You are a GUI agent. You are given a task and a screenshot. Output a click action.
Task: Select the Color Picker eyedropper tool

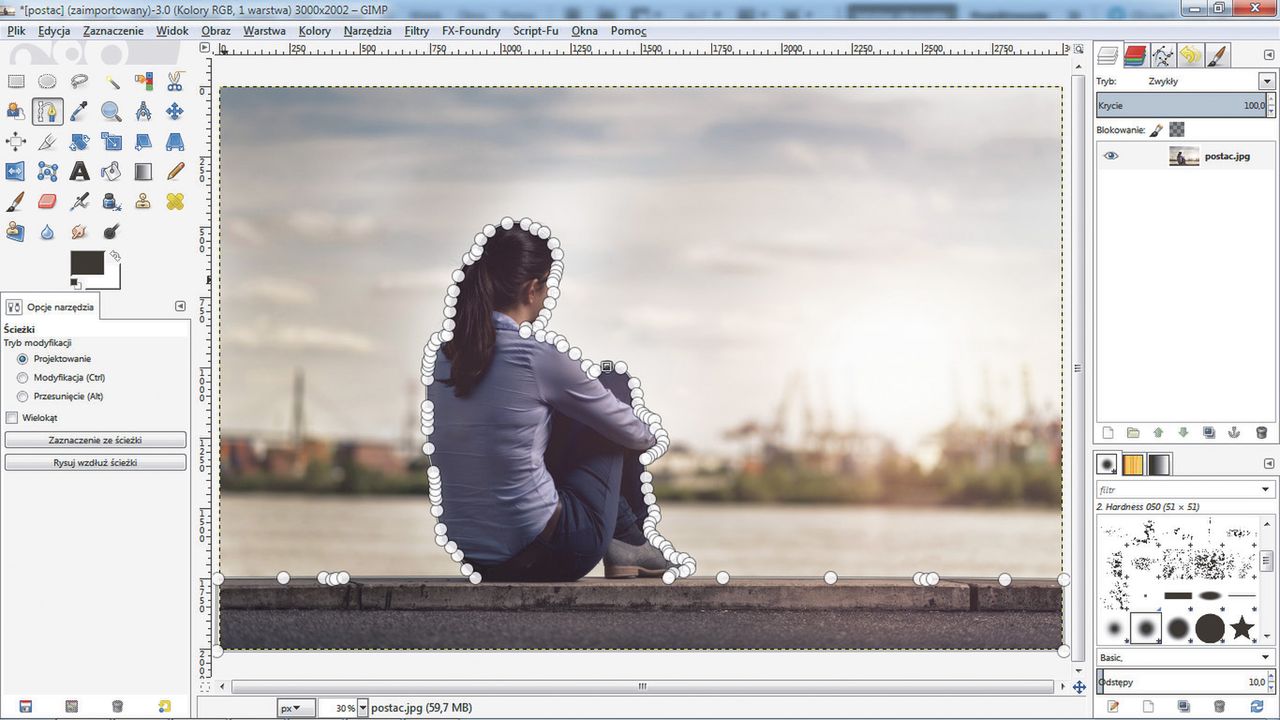click(x=79, y=111)
